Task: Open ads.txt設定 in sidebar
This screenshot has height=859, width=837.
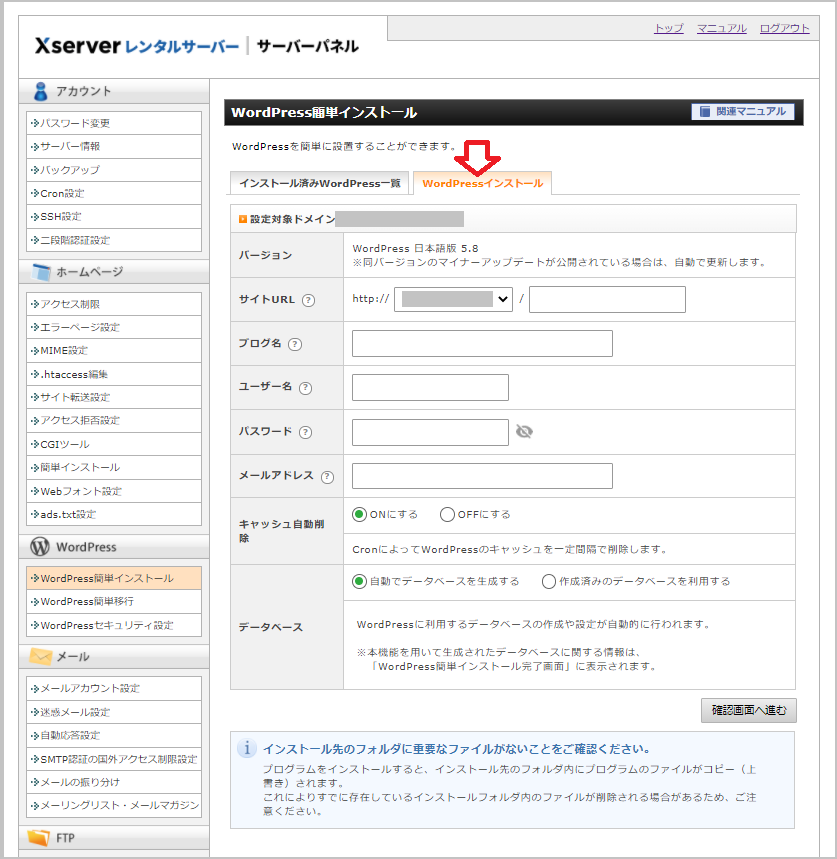Action: [x=114, y=514]
